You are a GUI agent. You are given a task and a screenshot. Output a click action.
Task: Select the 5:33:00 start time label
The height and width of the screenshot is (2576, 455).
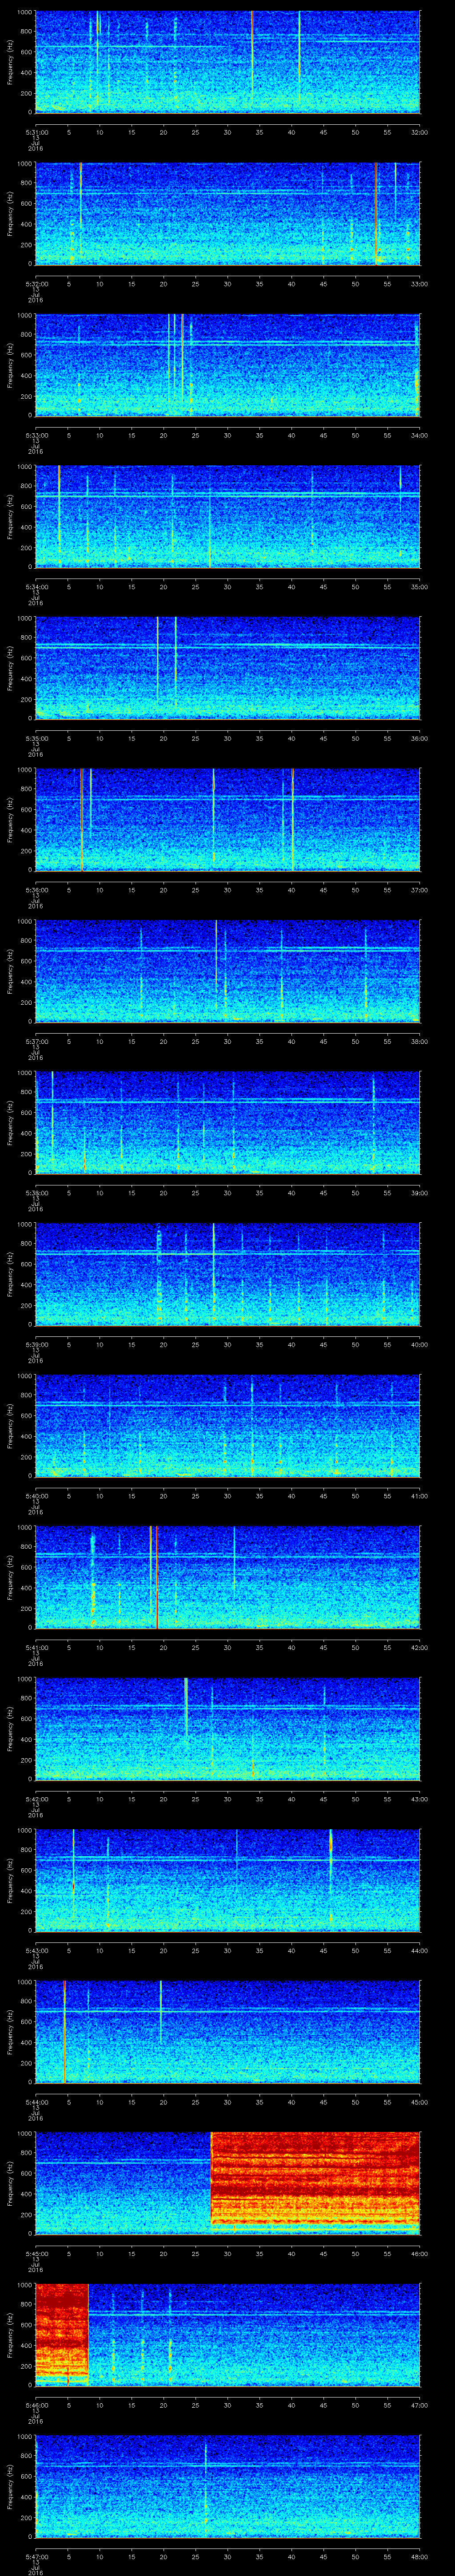point(36,435)
